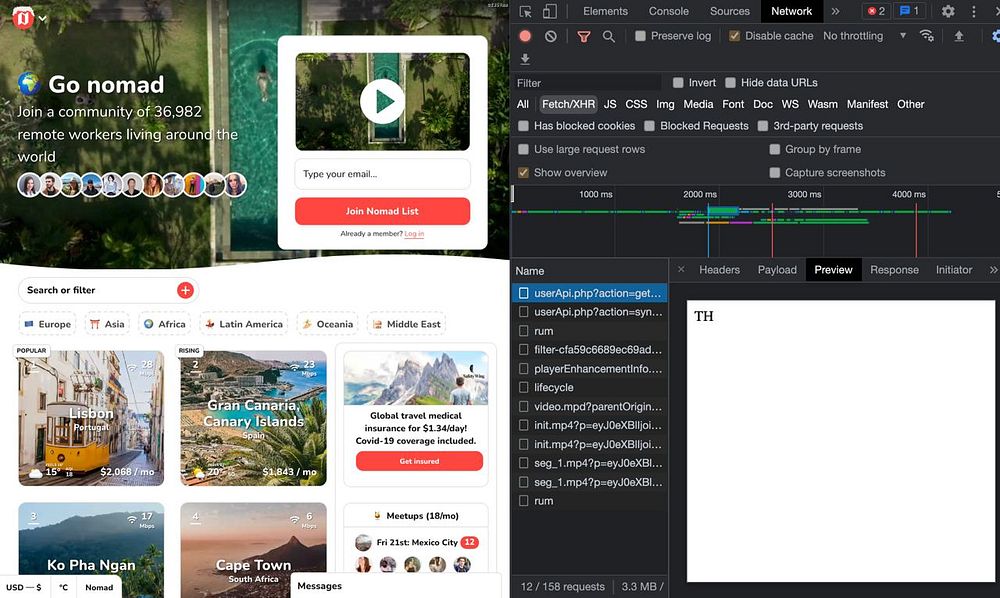Uncheck Show overview checkbox
The width and height of the screenshot is (1000, 598).
[x=524, y=173]
